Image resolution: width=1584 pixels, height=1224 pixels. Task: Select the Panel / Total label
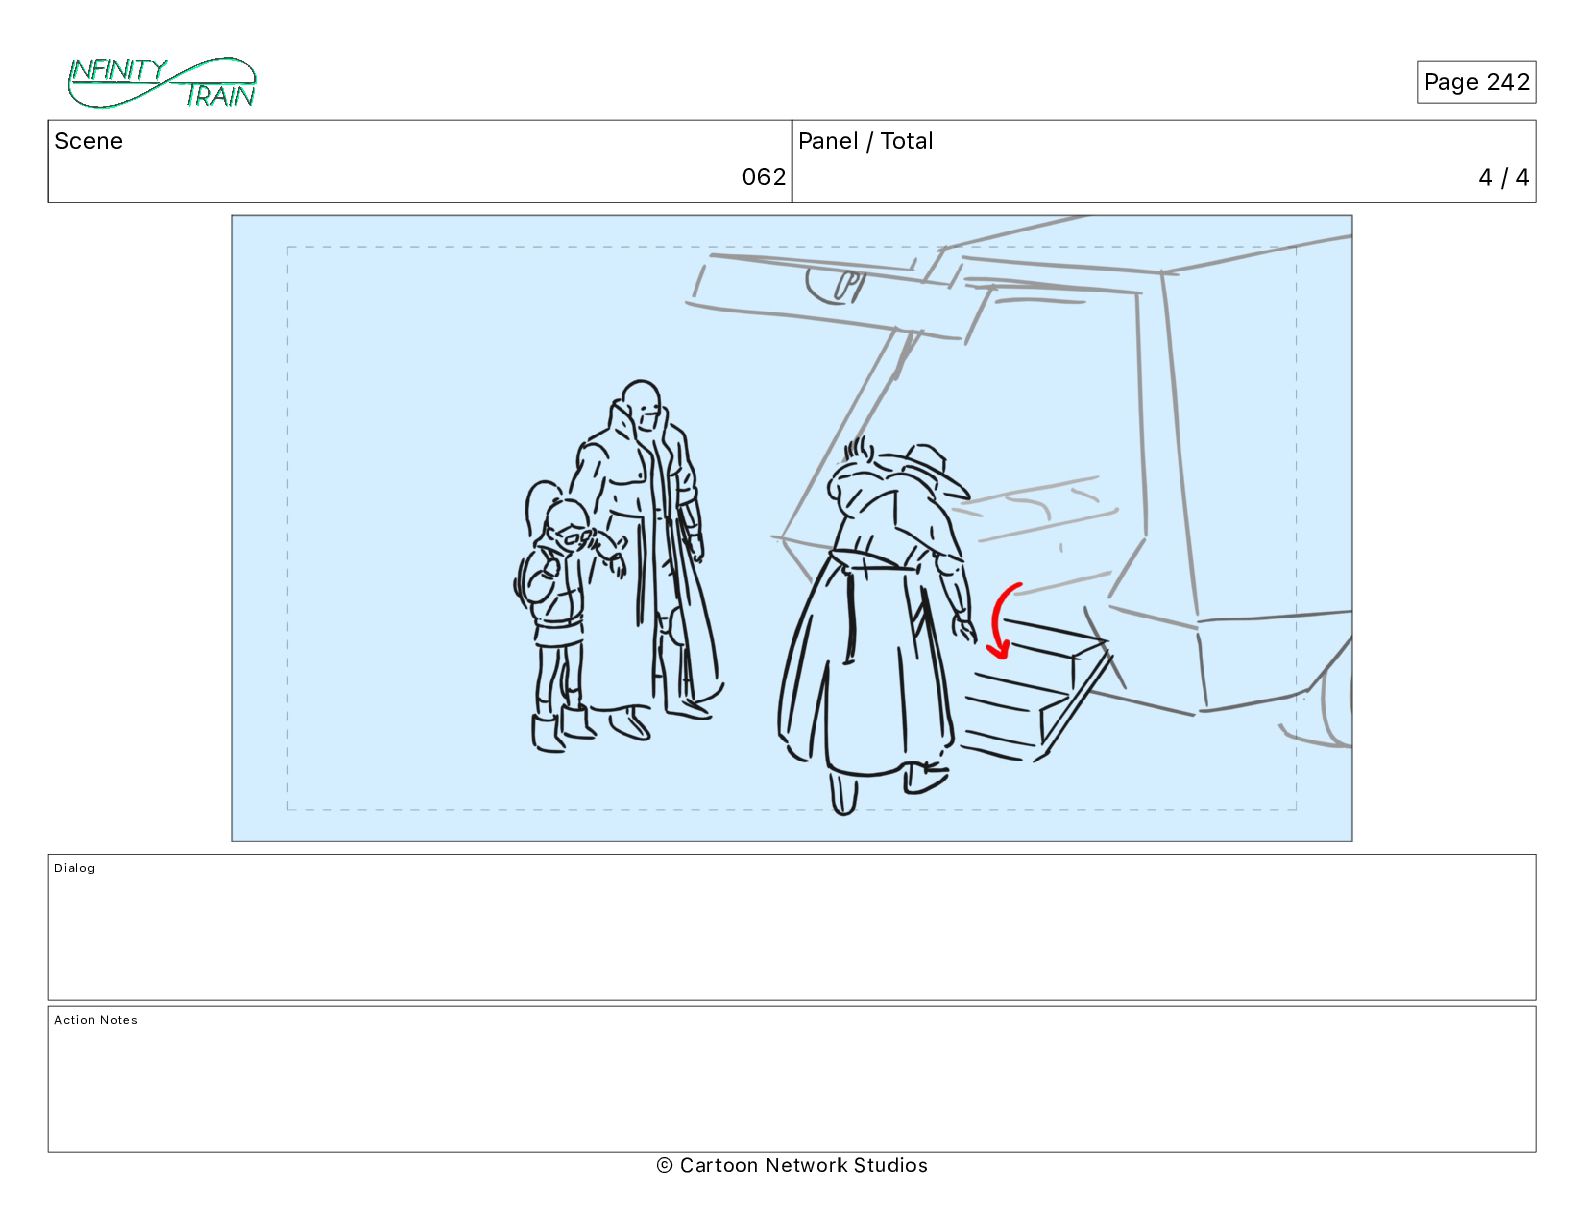click(x=865, y=141)
